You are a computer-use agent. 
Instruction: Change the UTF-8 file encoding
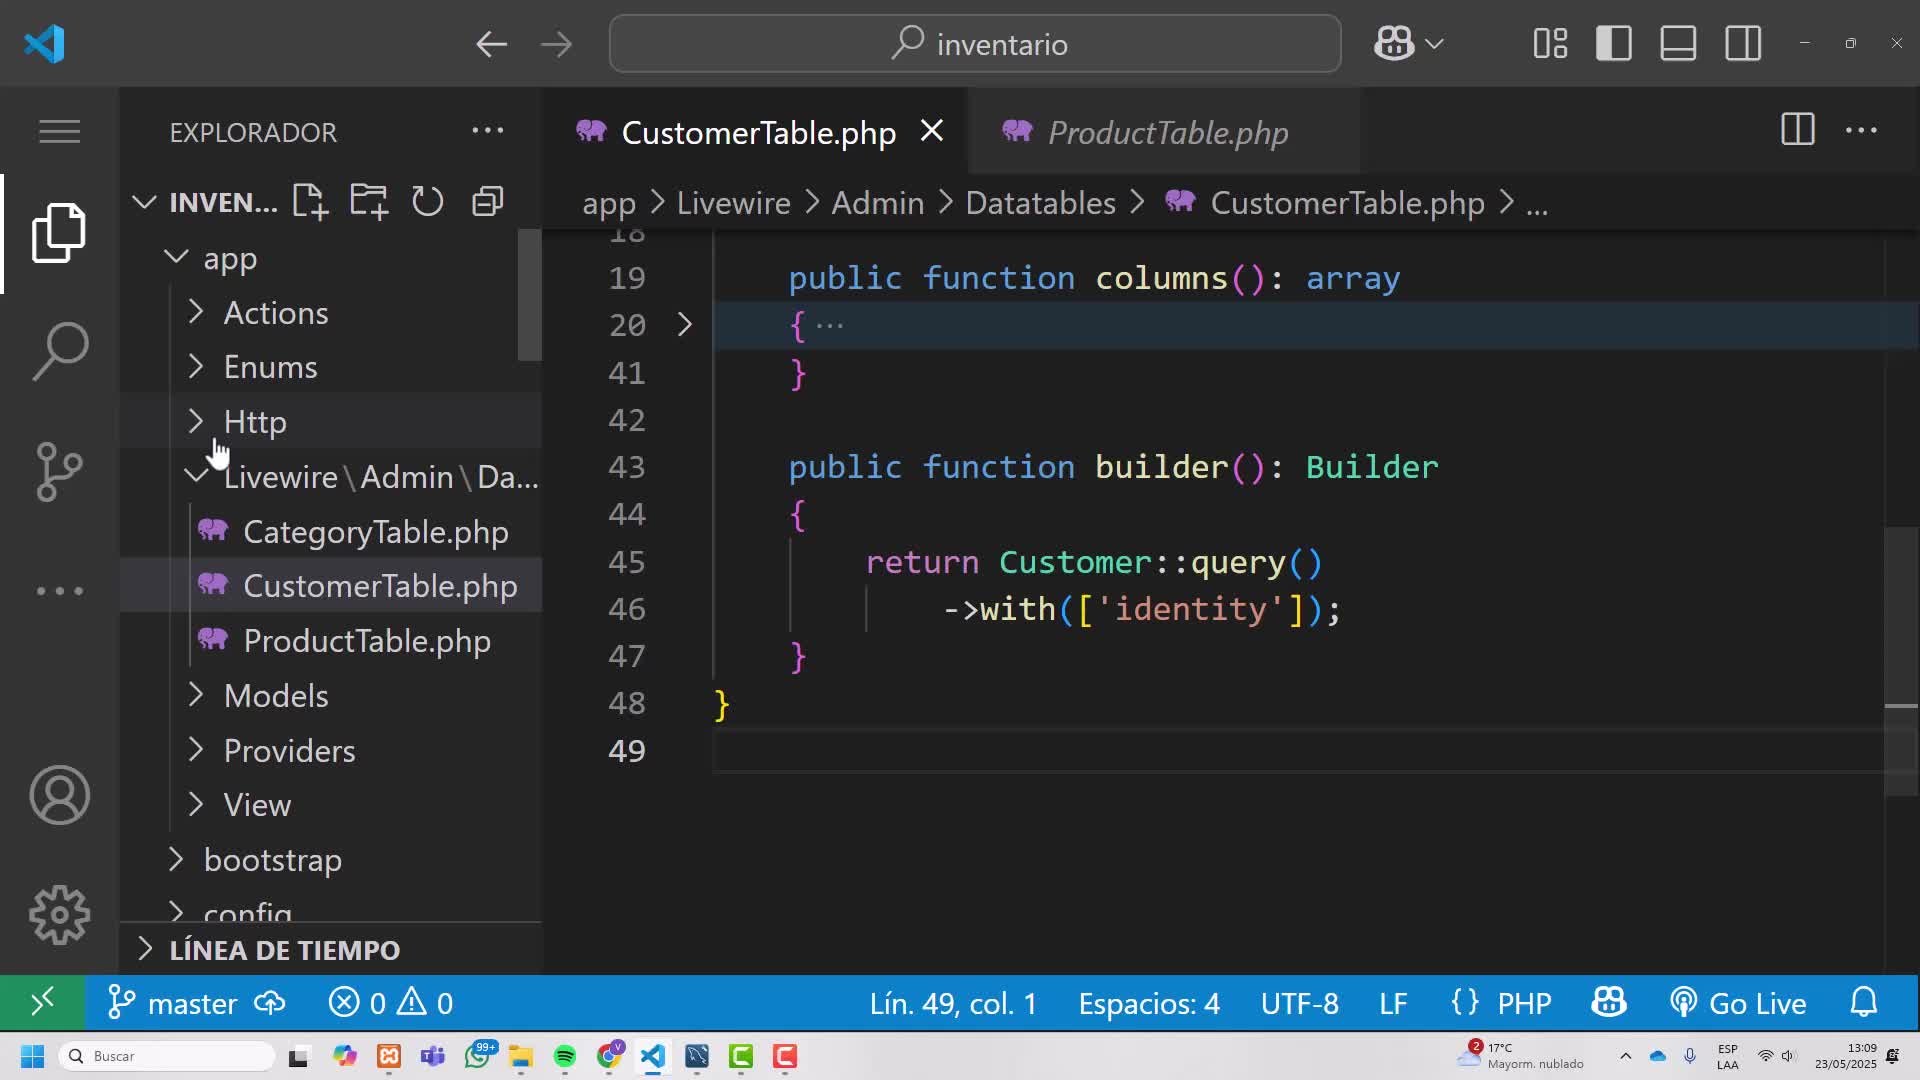(x=1299, y=1002)
